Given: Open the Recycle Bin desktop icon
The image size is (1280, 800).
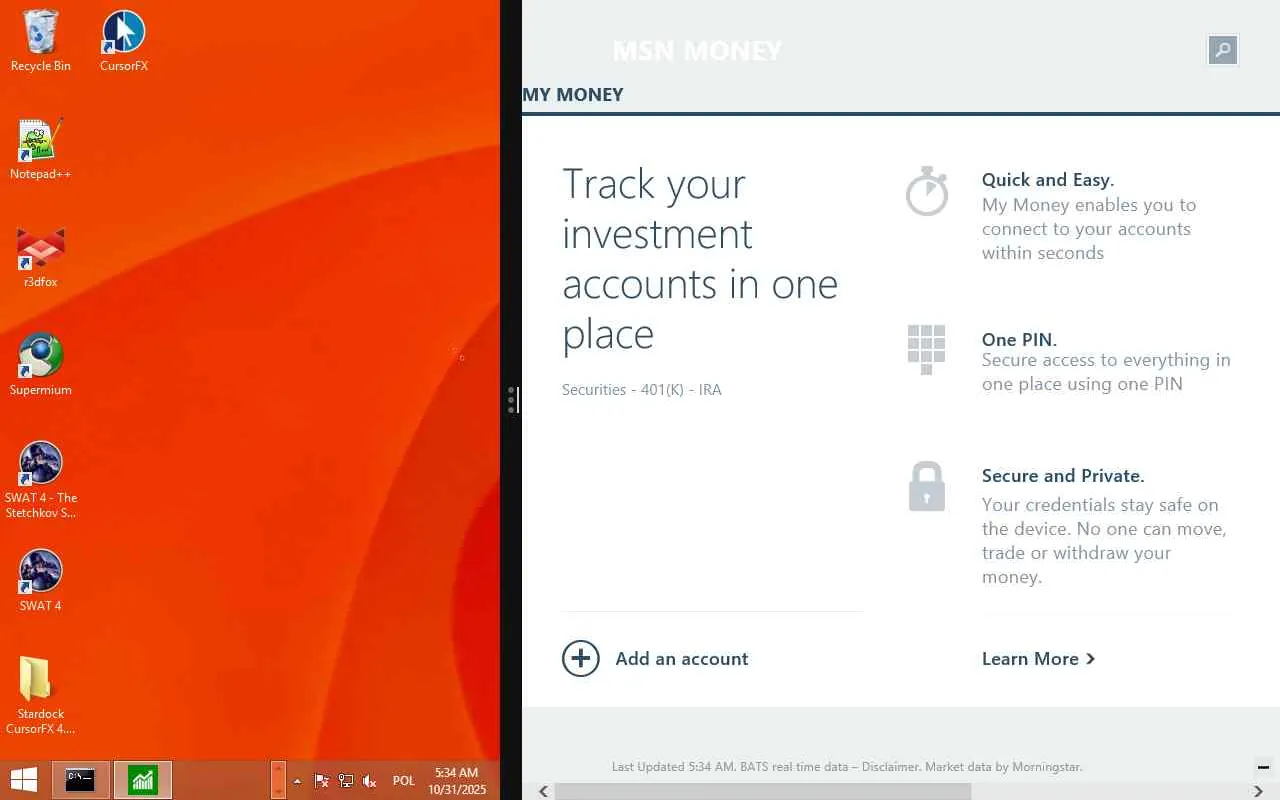Looking at the screenshot, I should (41, 41).
